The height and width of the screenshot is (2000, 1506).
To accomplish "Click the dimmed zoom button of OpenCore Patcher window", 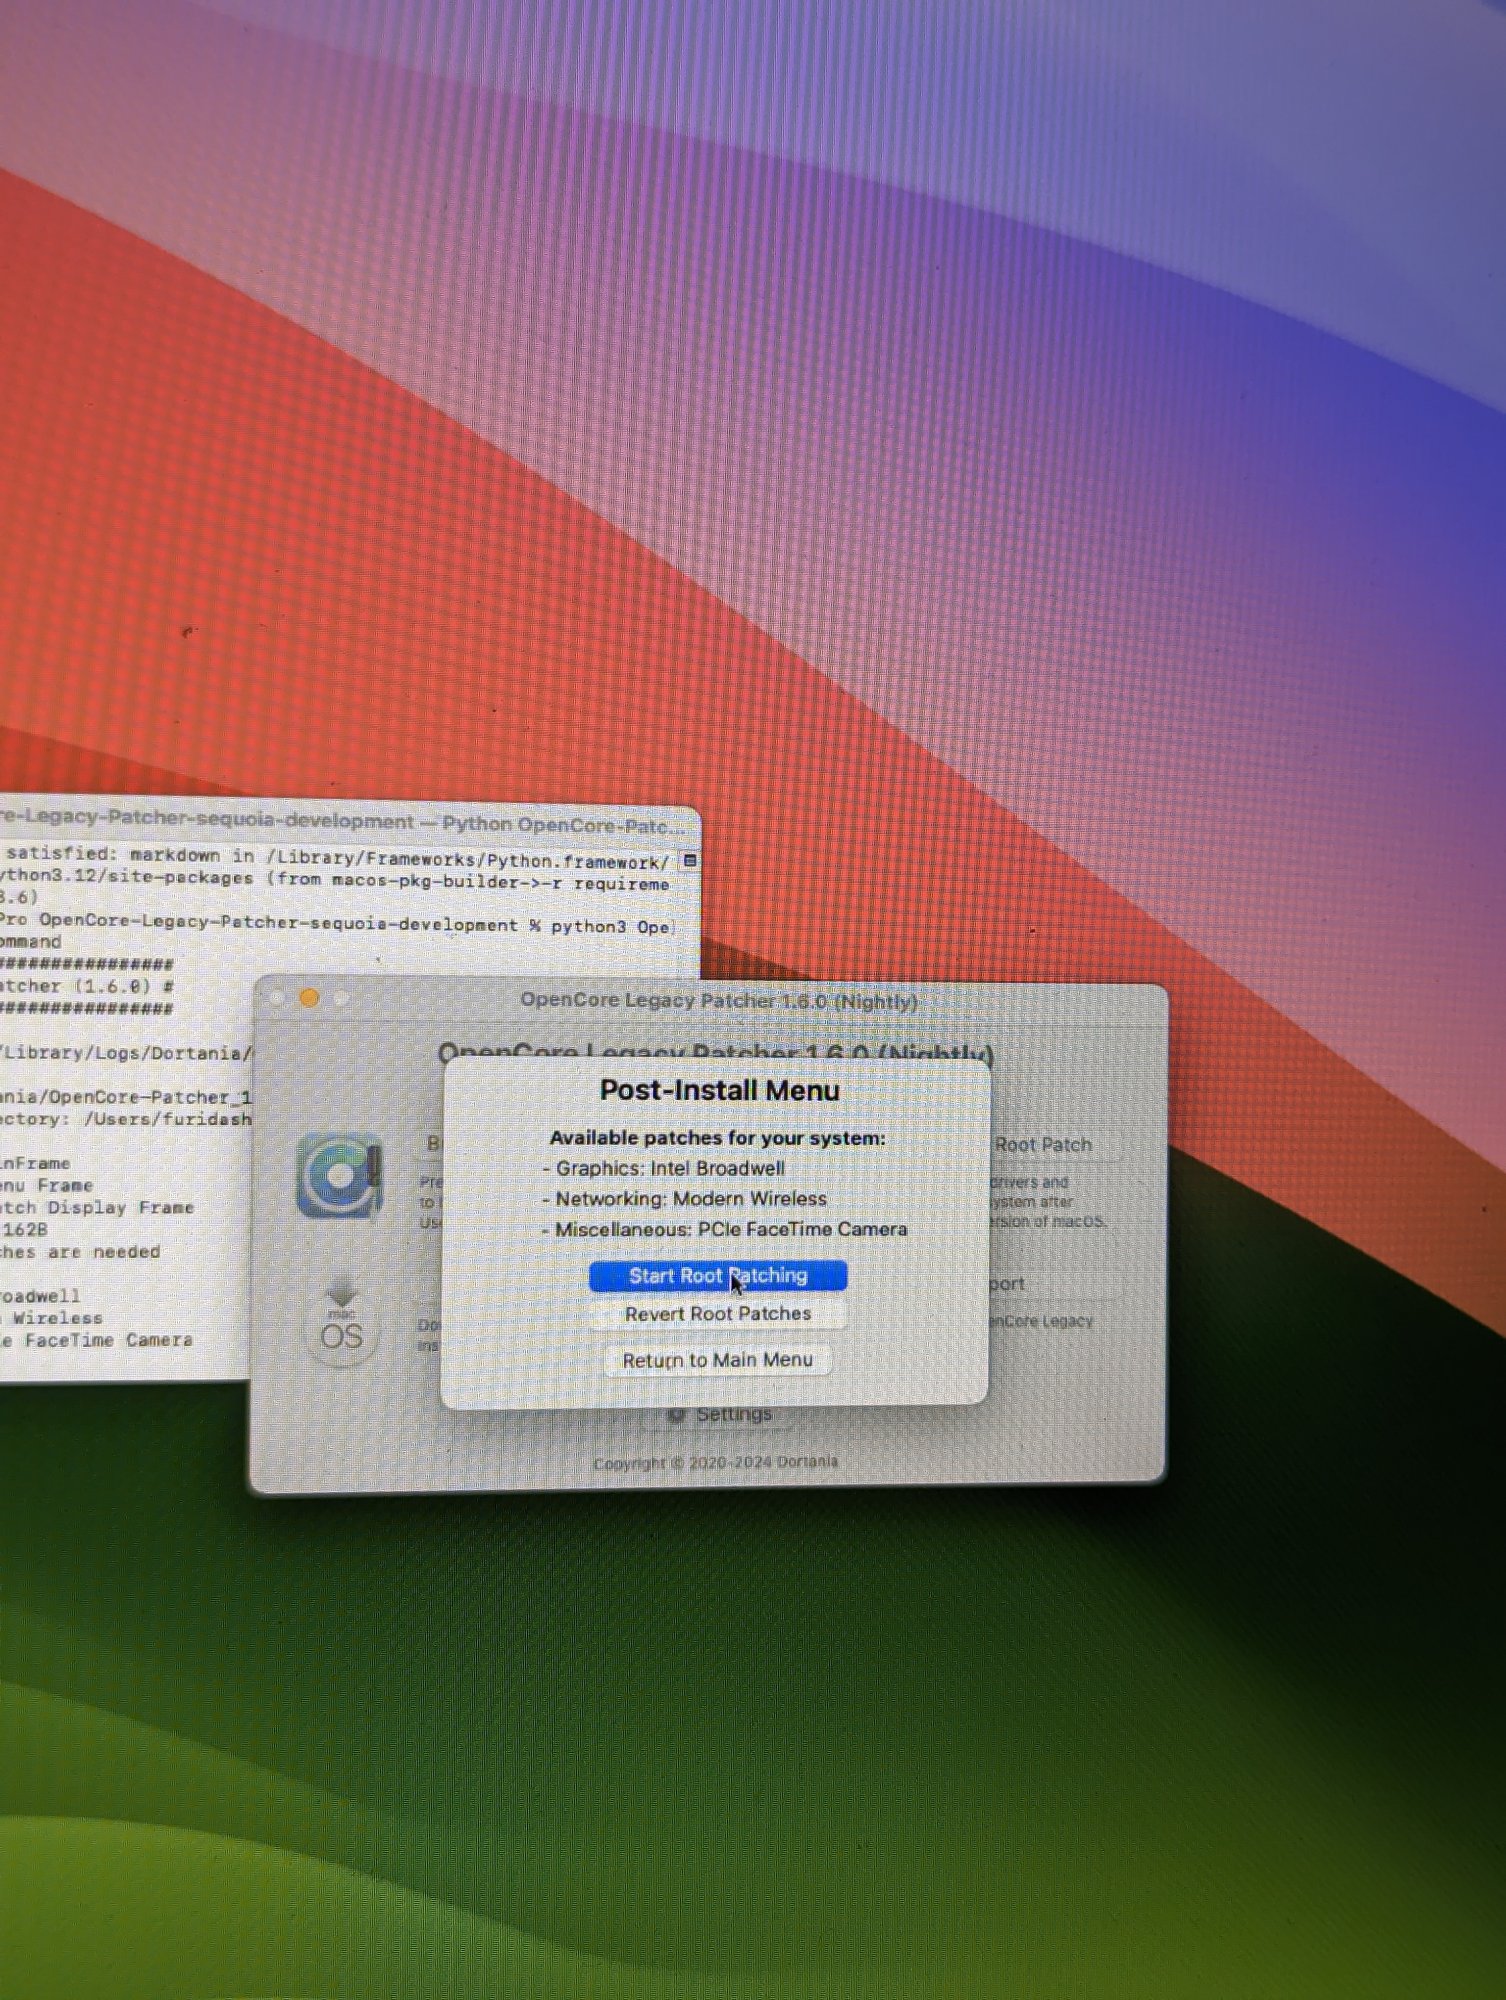I will pos(341,998).
